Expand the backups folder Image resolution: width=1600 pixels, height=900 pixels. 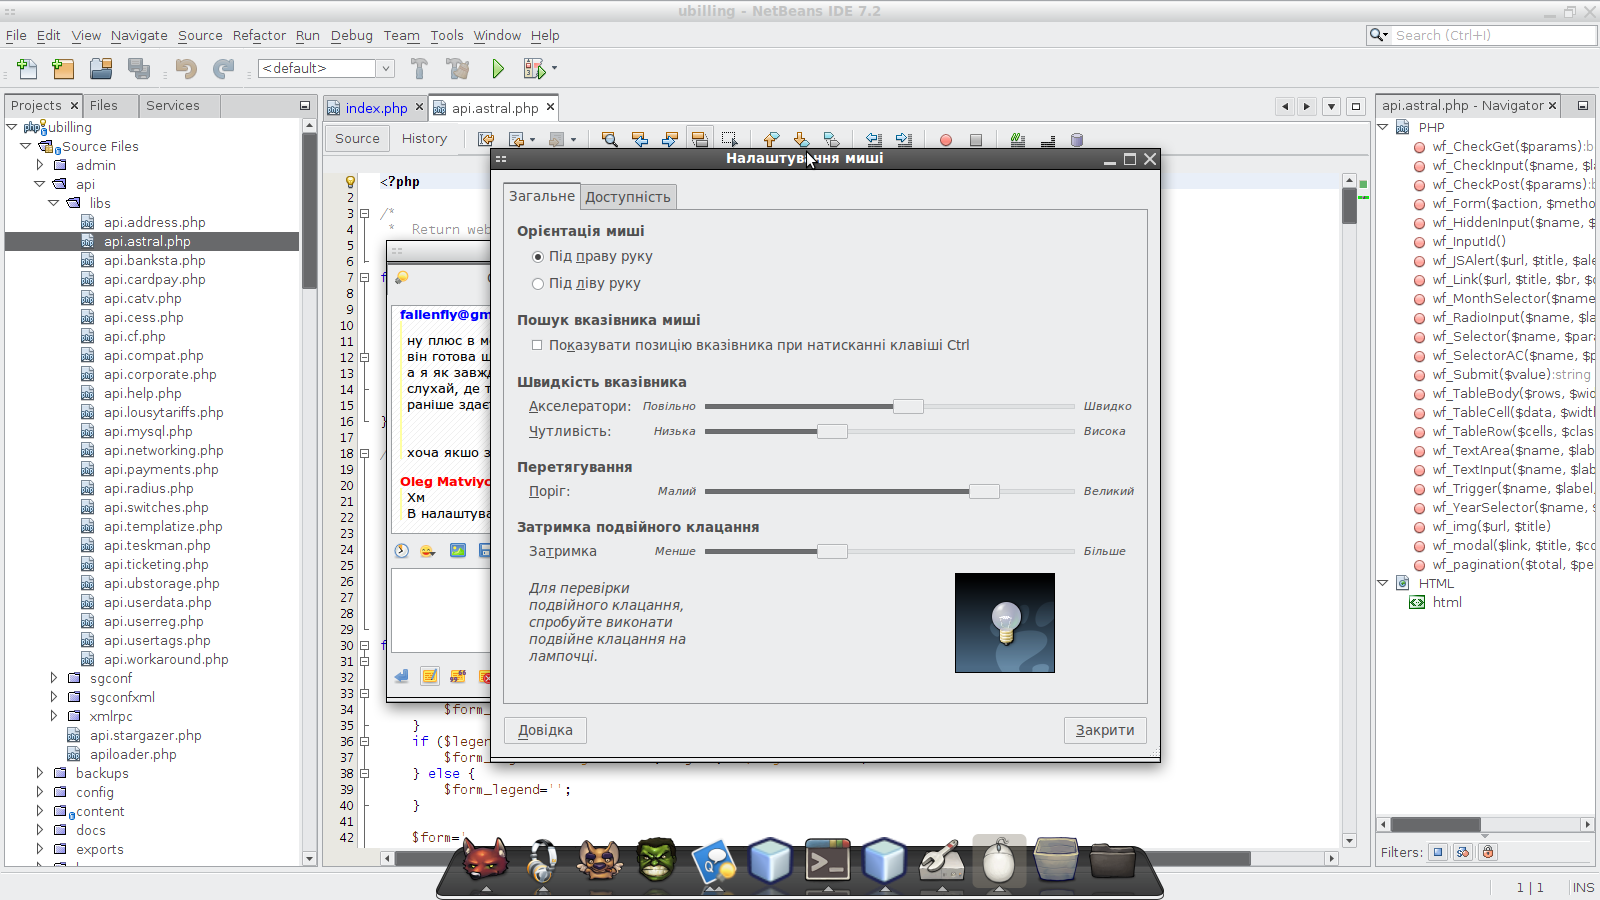tap(40, 773)
